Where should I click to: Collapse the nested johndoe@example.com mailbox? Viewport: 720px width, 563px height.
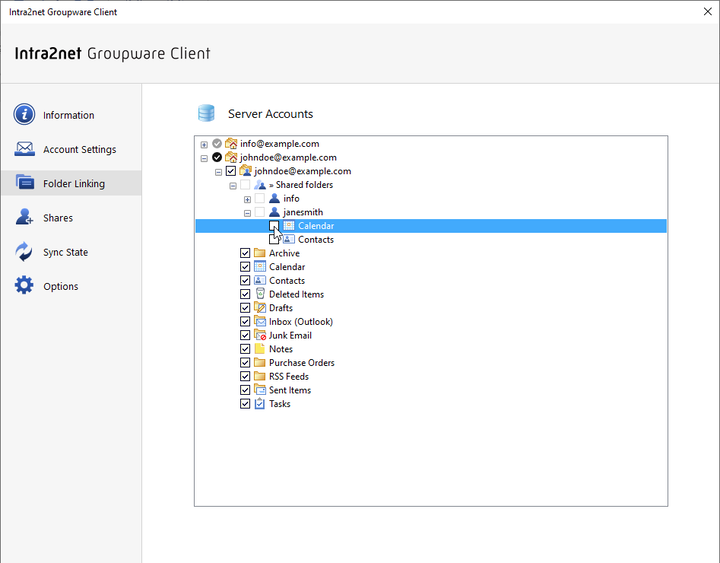pyautogui.click(x=219, y=172)
